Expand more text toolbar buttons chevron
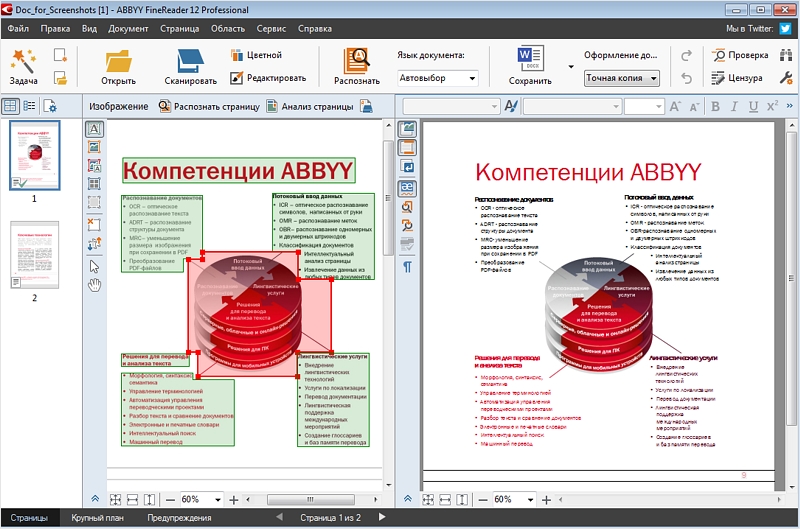 (790, 106)
